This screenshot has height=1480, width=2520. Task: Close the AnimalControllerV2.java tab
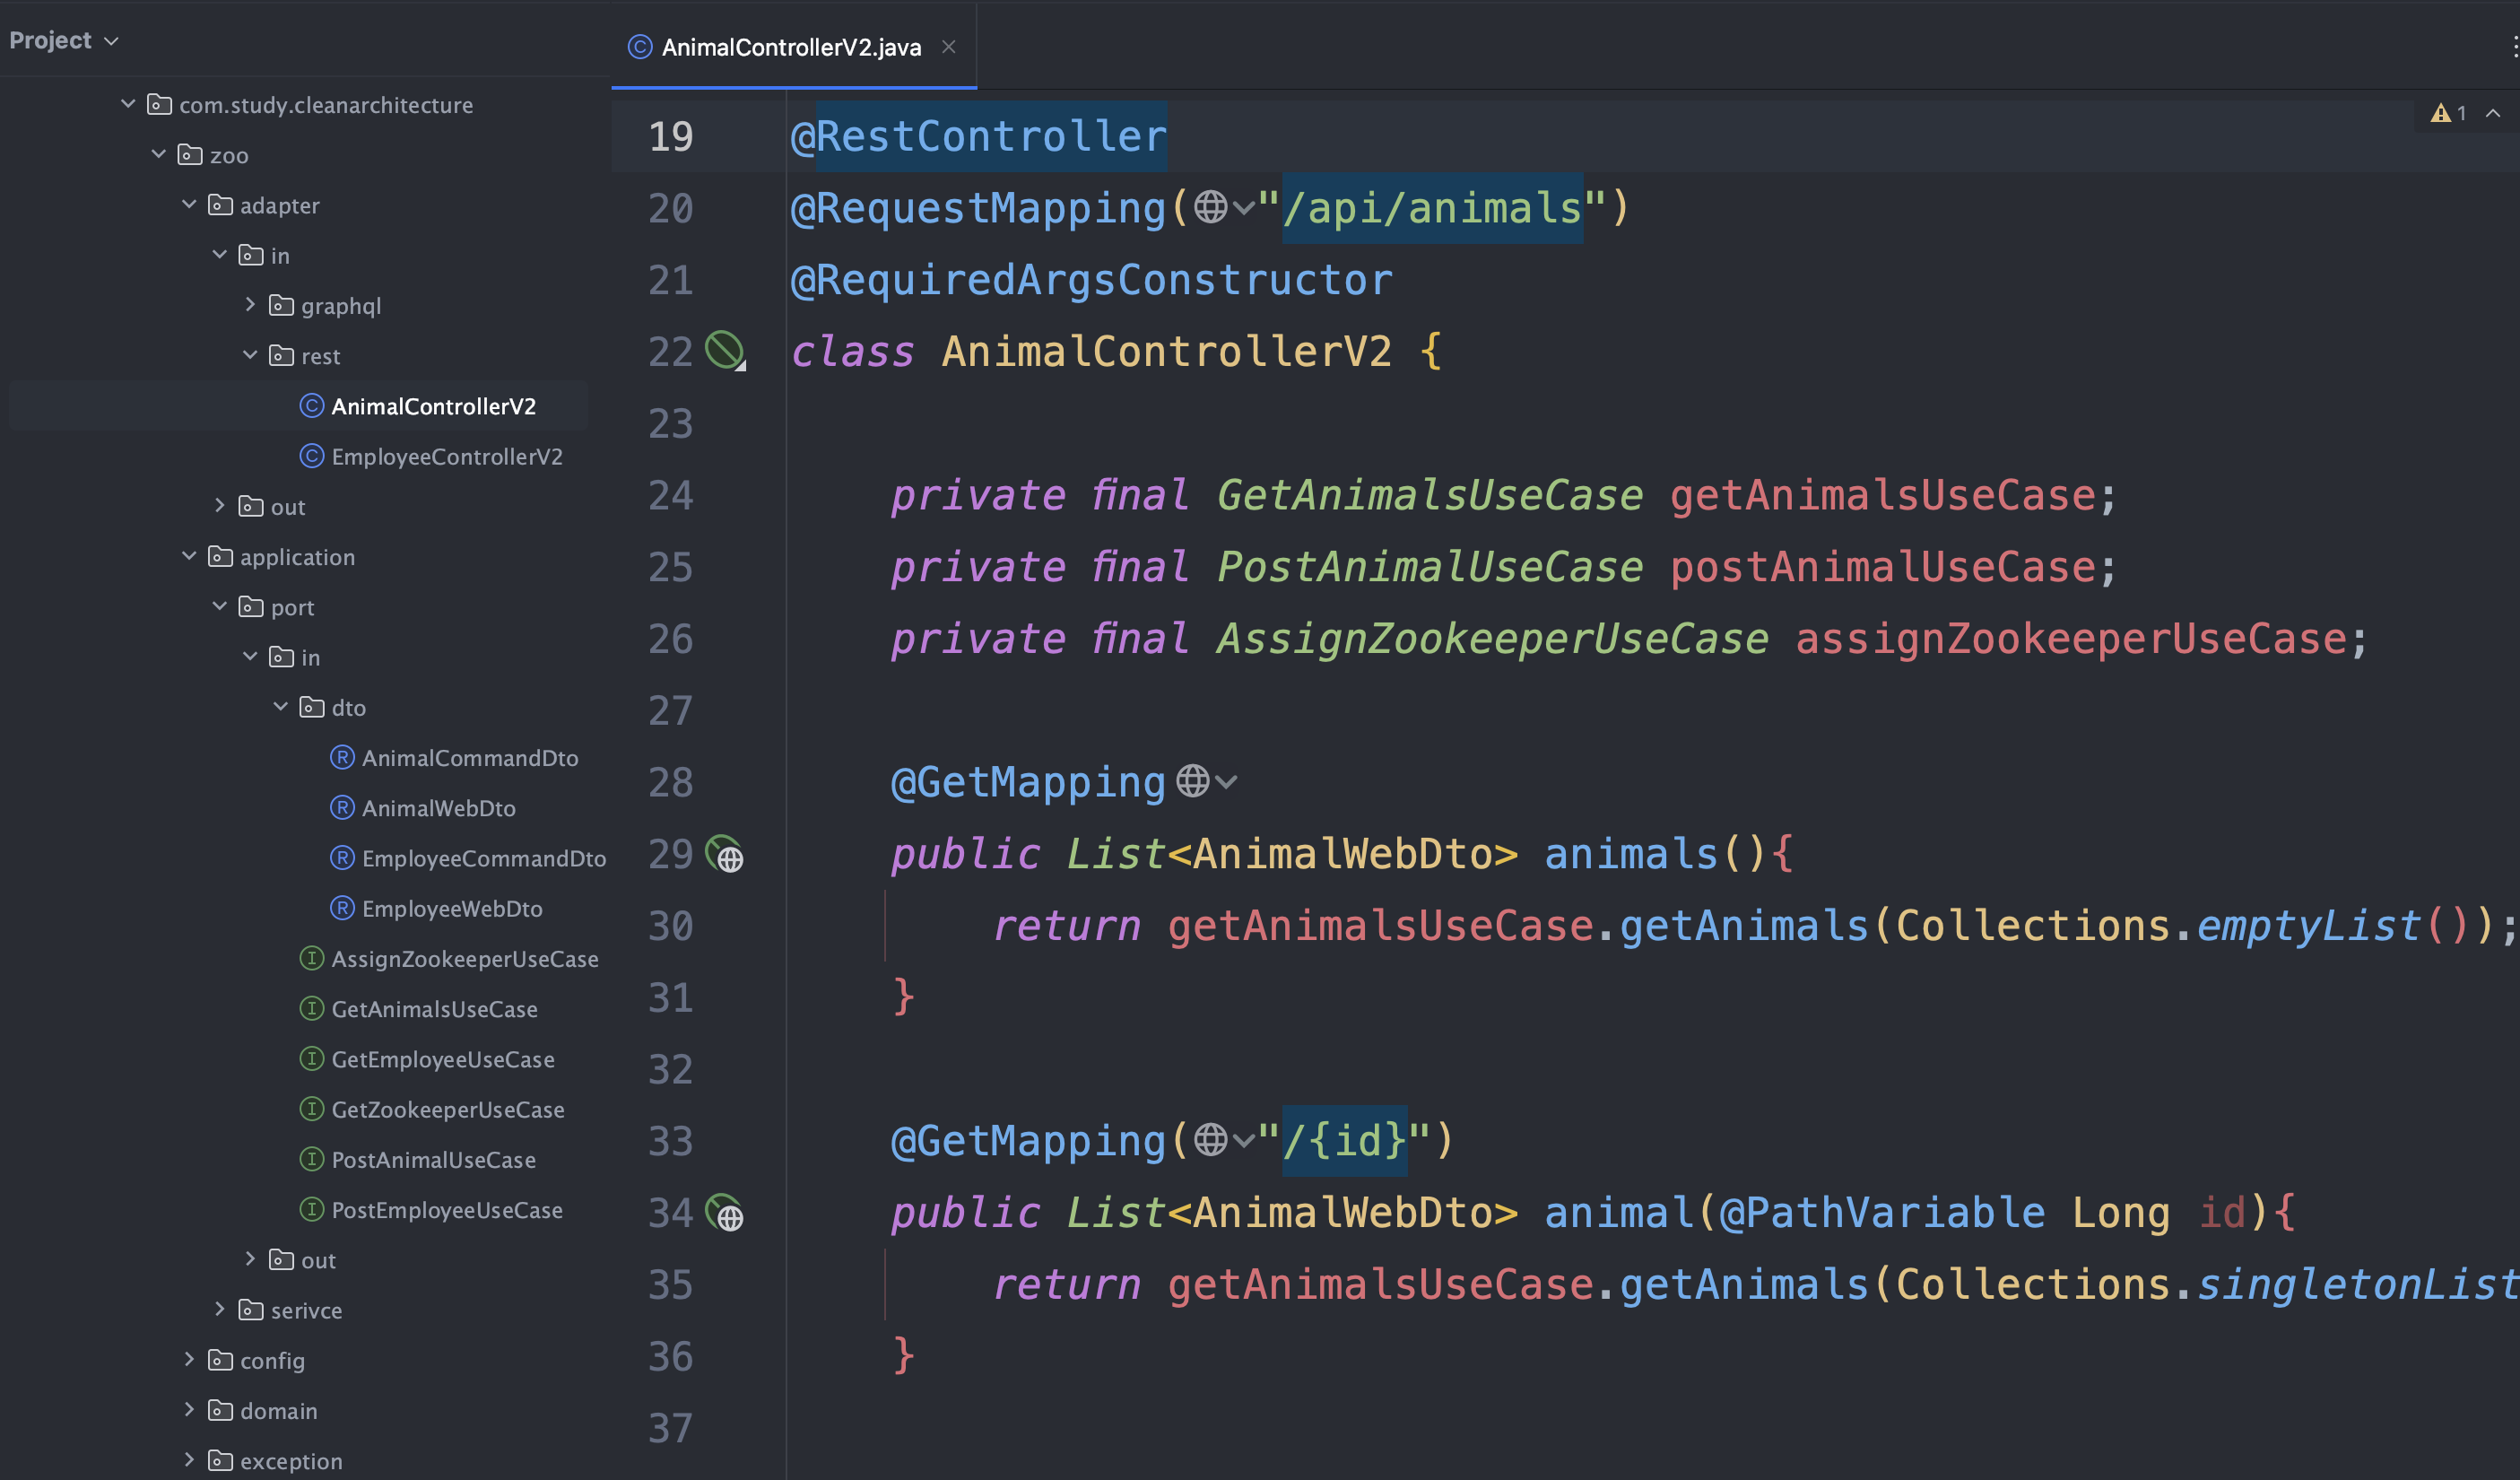949,47
